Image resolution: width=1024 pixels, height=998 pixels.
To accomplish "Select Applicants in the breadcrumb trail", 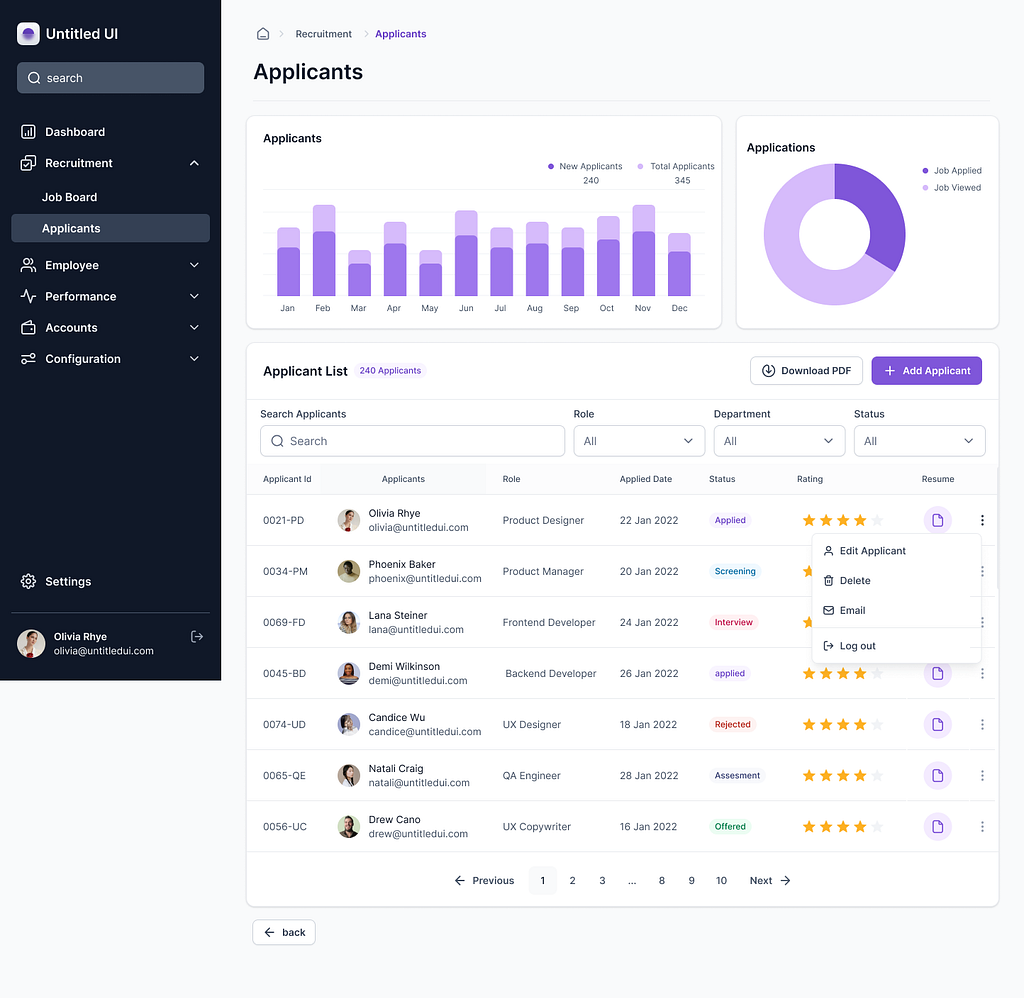I will (400, 33).
